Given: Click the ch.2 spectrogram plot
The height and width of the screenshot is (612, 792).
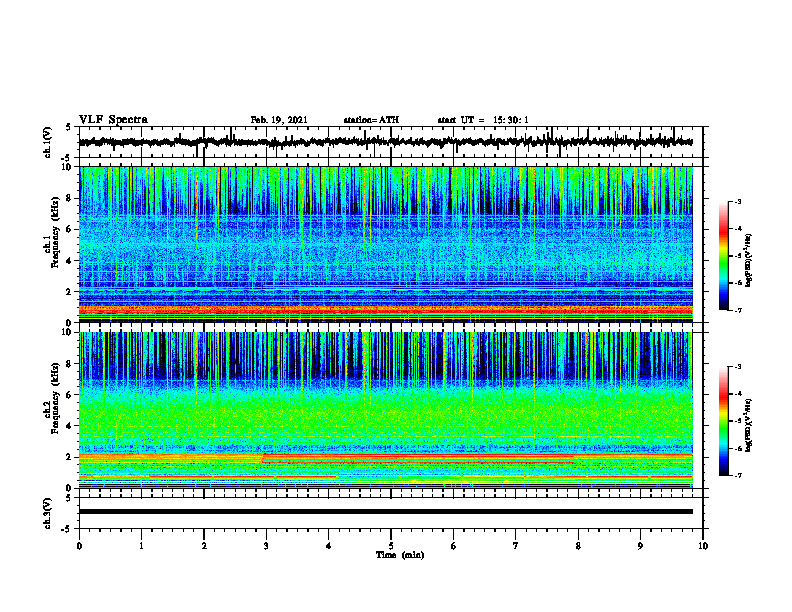Looking at the screenshot, I should point(386,410).
